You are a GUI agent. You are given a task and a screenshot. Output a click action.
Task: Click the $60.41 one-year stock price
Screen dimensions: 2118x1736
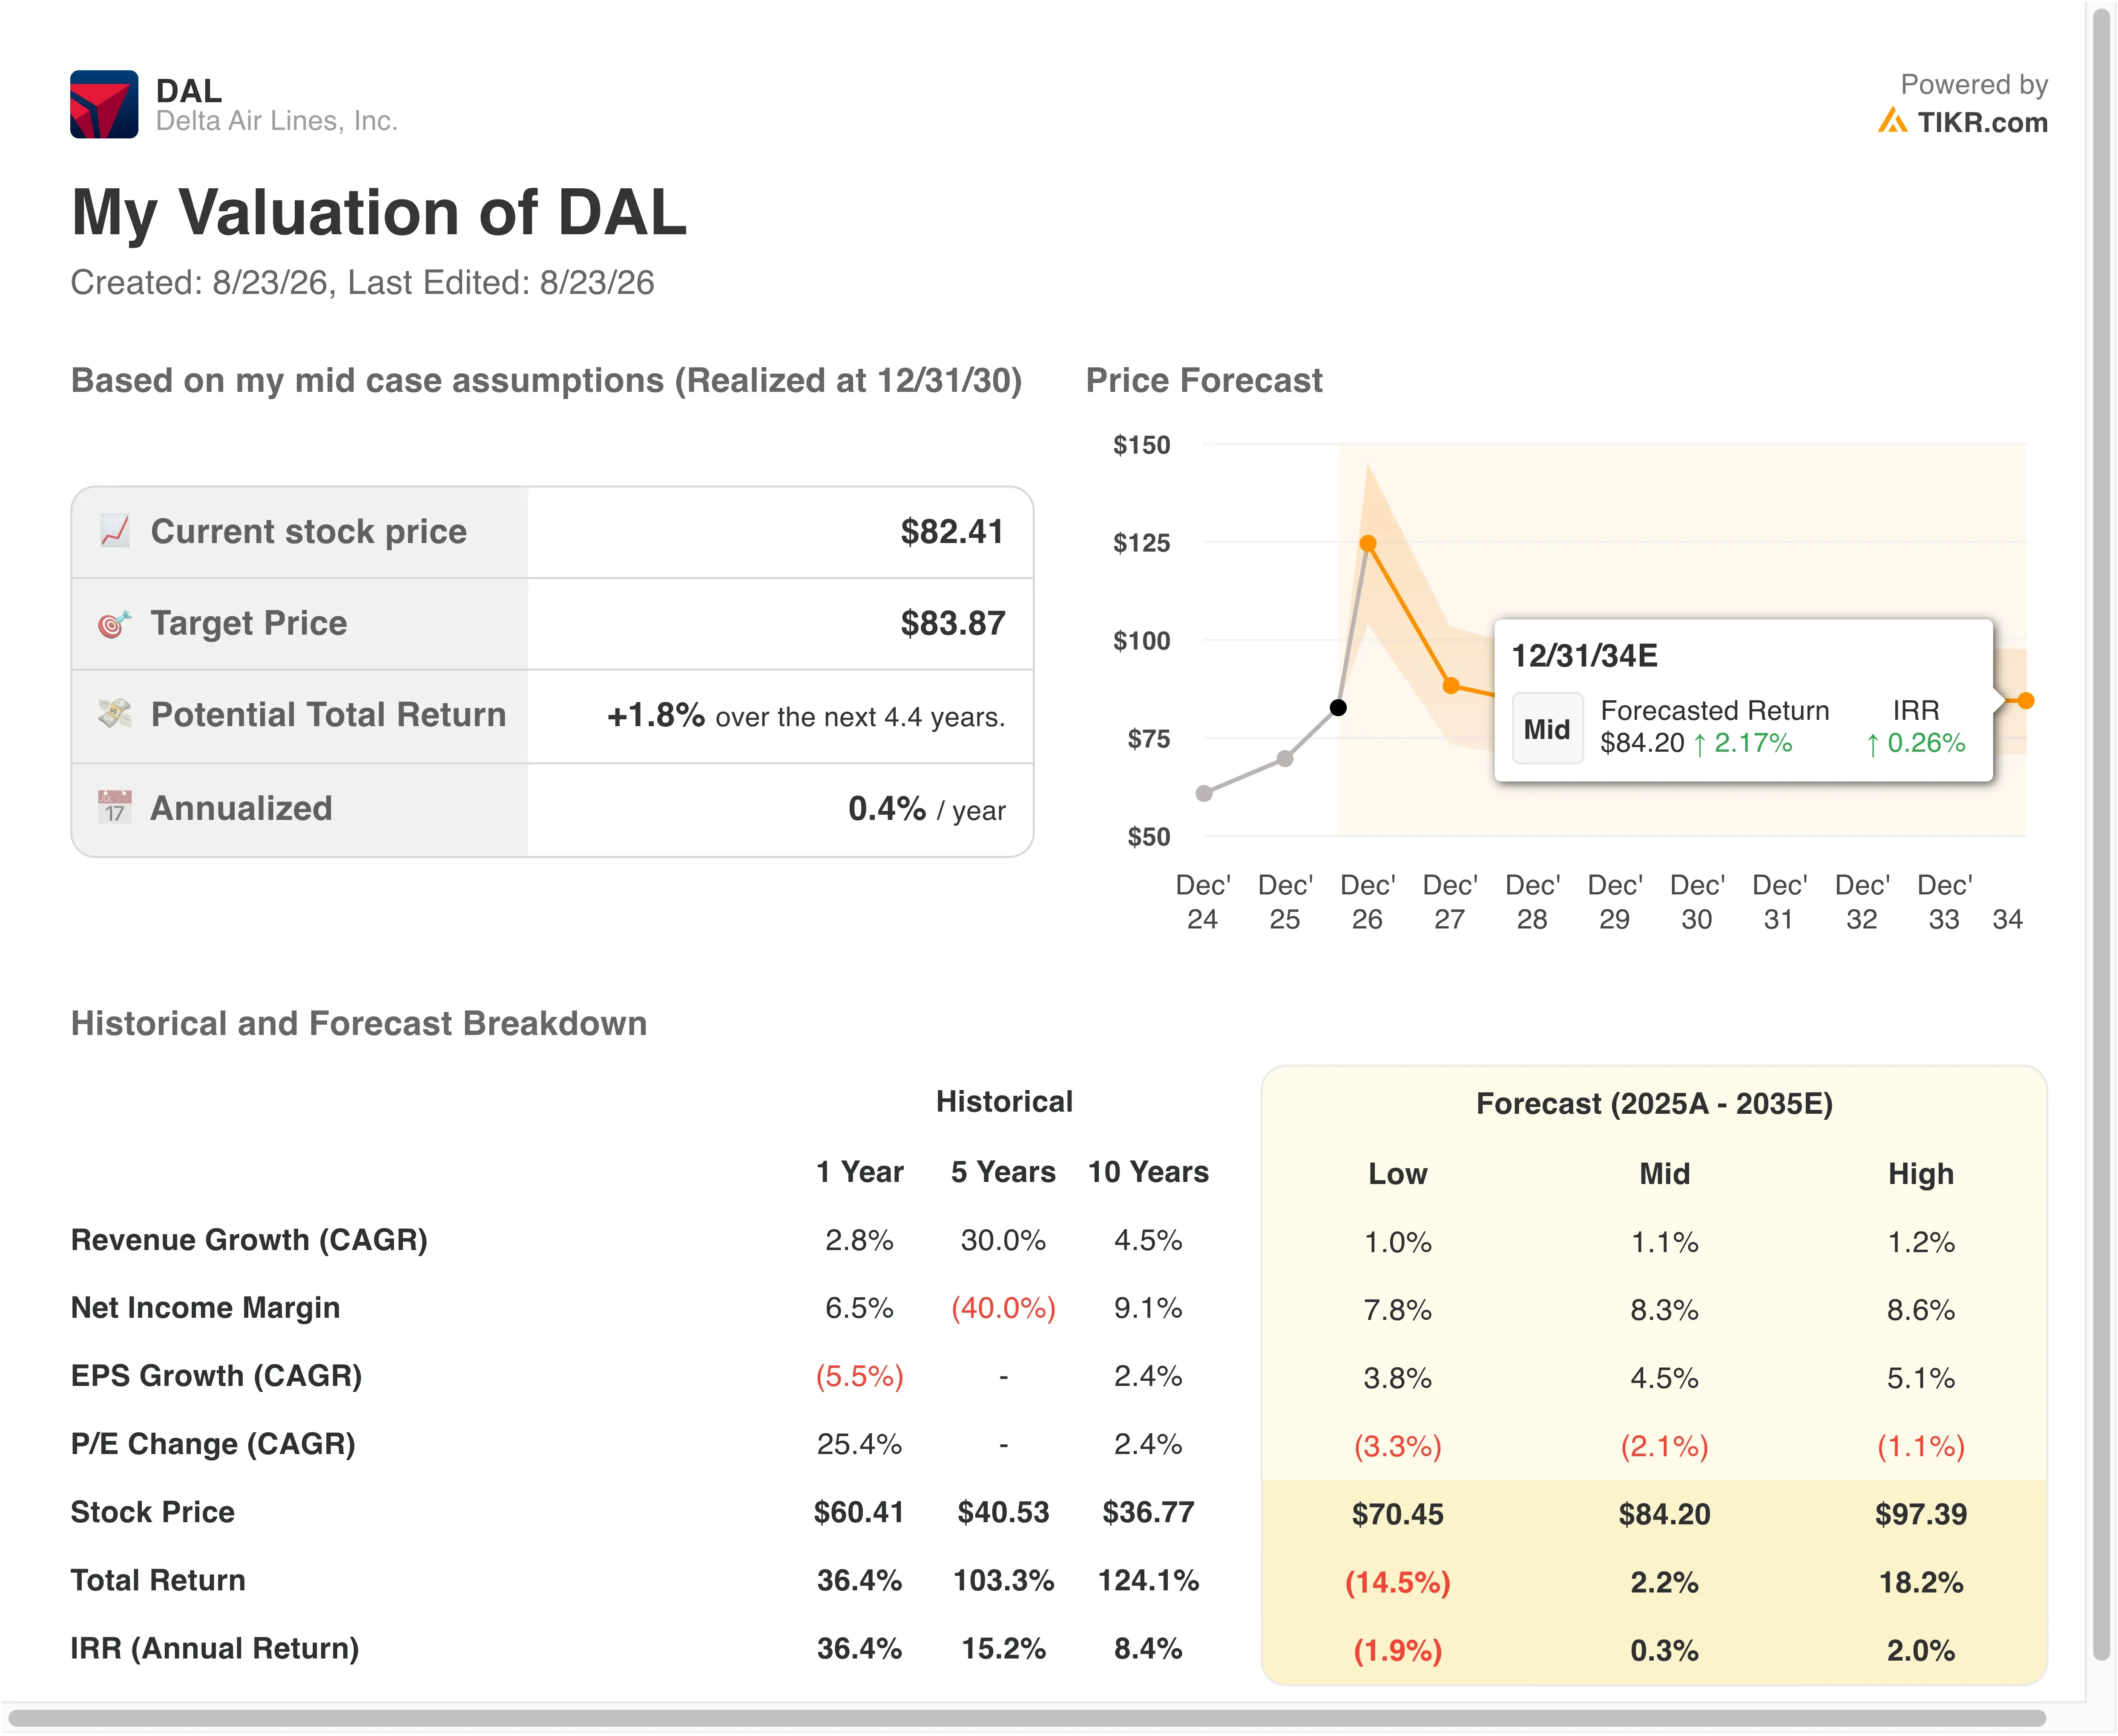(x=859, y=1512)
